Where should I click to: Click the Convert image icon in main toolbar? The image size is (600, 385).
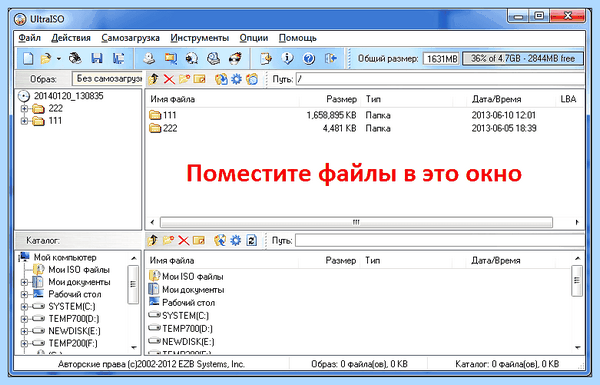[192, 59]
